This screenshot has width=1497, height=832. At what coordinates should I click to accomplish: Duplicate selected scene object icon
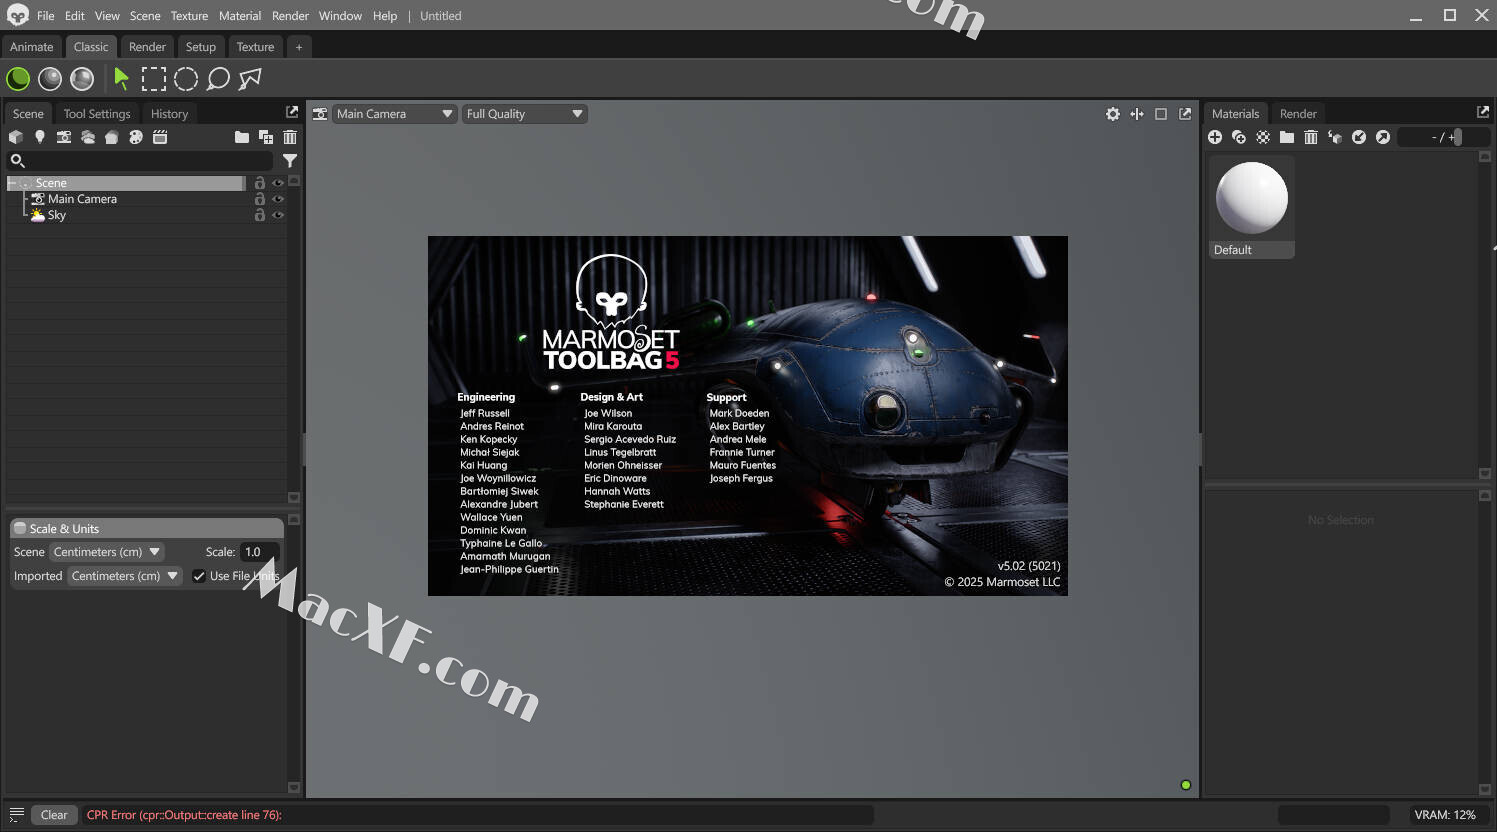[x=266, y=137]
